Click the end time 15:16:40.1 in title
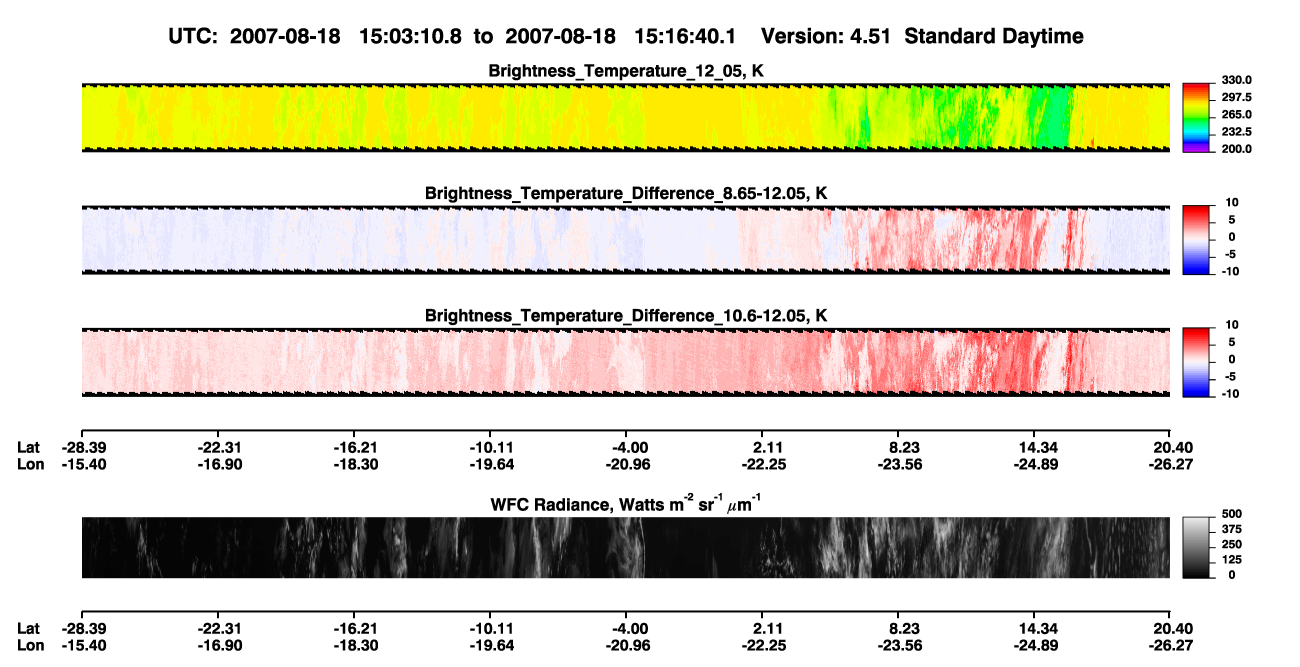Viewport: 1300px width, 667px height. [x=687, y=36]
